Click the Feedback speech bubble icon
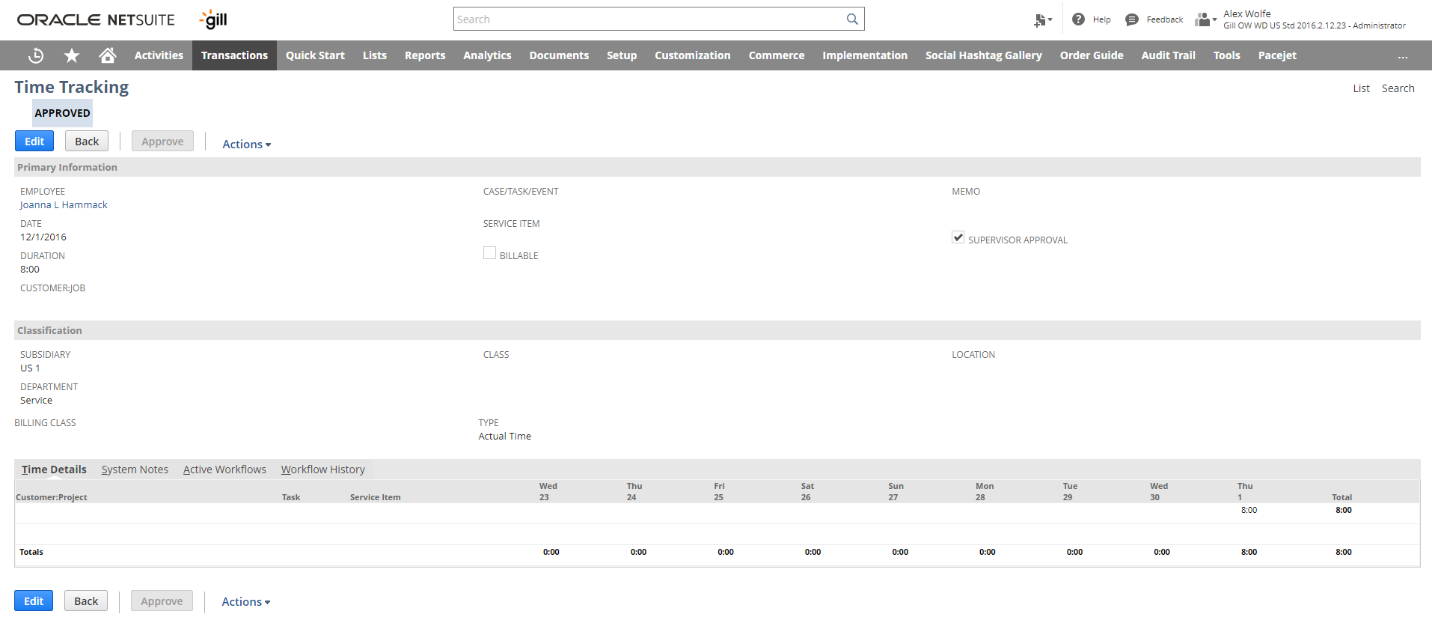 tap(1132, 20)
